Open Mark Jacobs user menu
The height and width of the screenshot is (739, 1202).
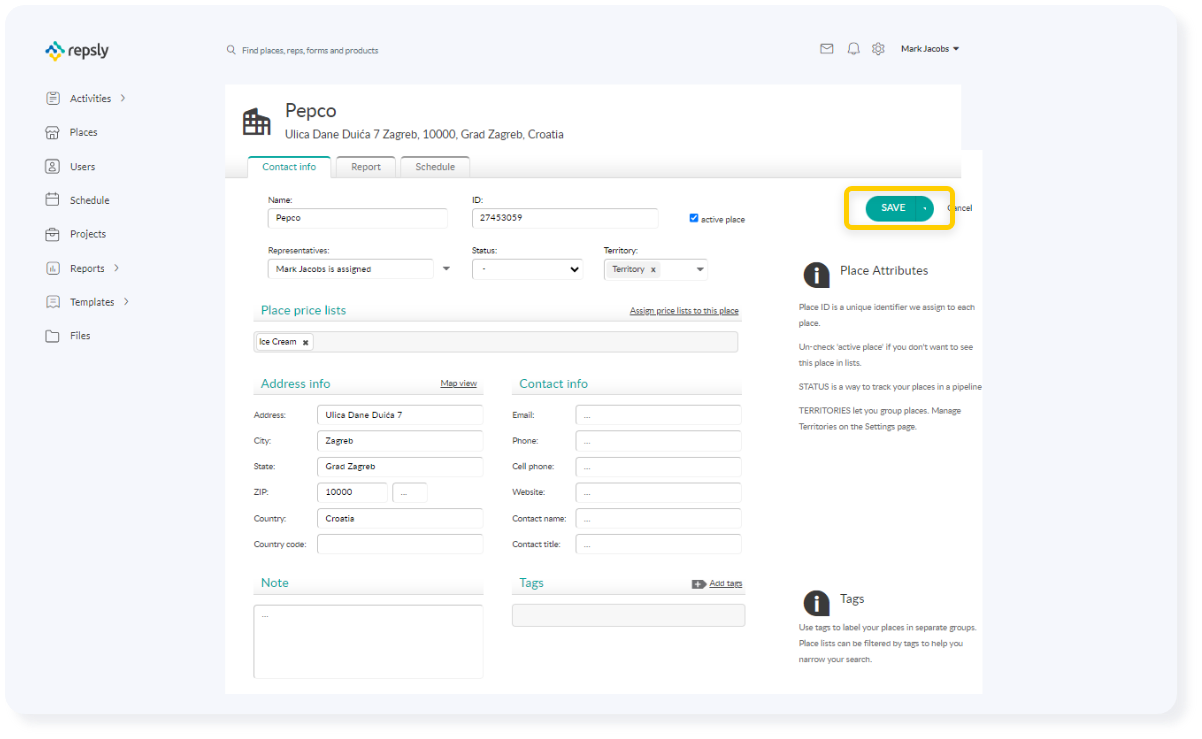click(x=930, y=48)
